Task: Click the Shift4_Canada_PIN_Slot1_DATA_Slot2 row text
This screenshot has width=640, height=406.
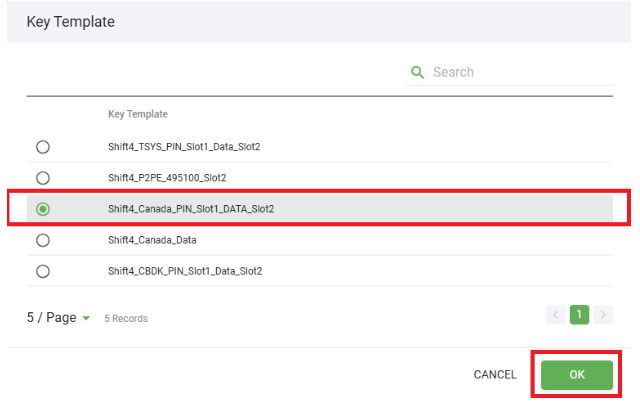Action: click(190, 209)
